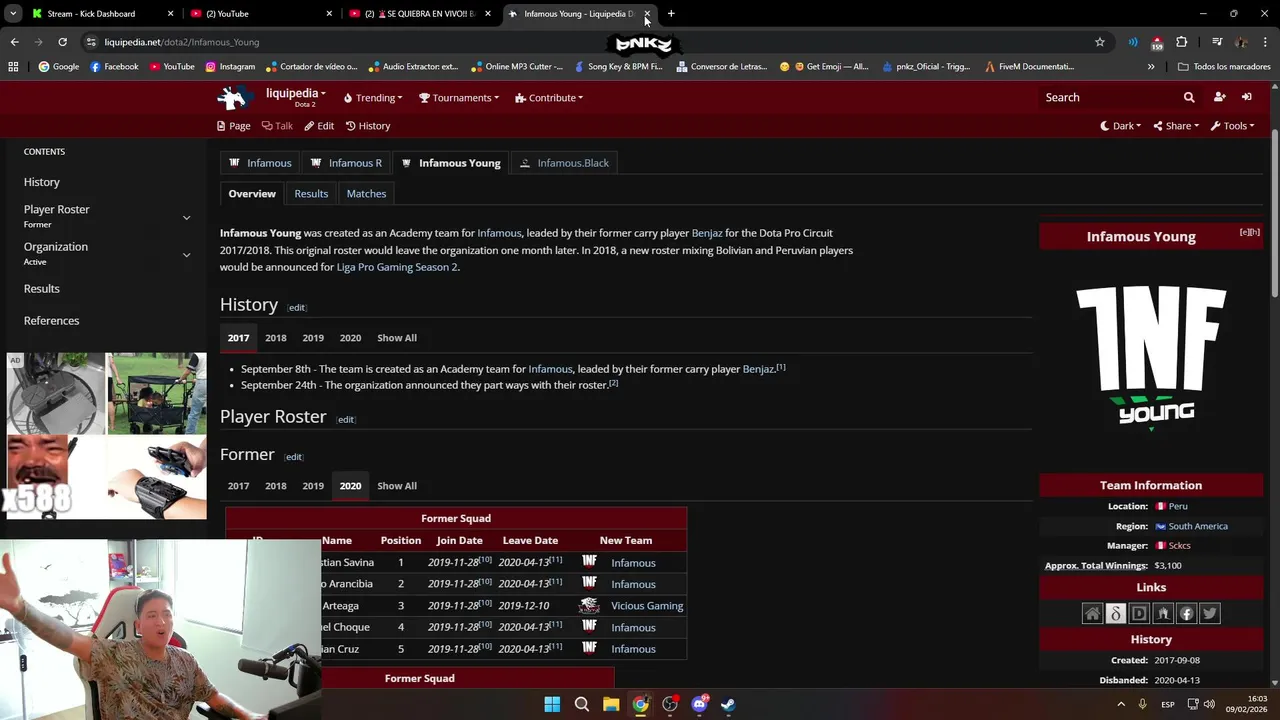This screenshot has width=1280, height=720.
Task: Open Steam from the taskbar
Action: [x=728, y=704]
